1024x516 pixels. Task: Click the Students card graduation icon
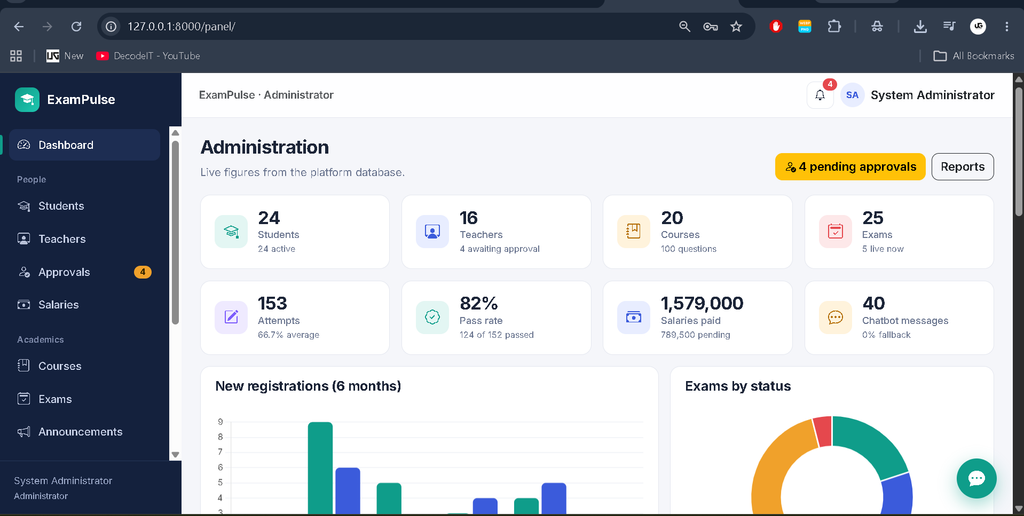[x=231, y=231]
